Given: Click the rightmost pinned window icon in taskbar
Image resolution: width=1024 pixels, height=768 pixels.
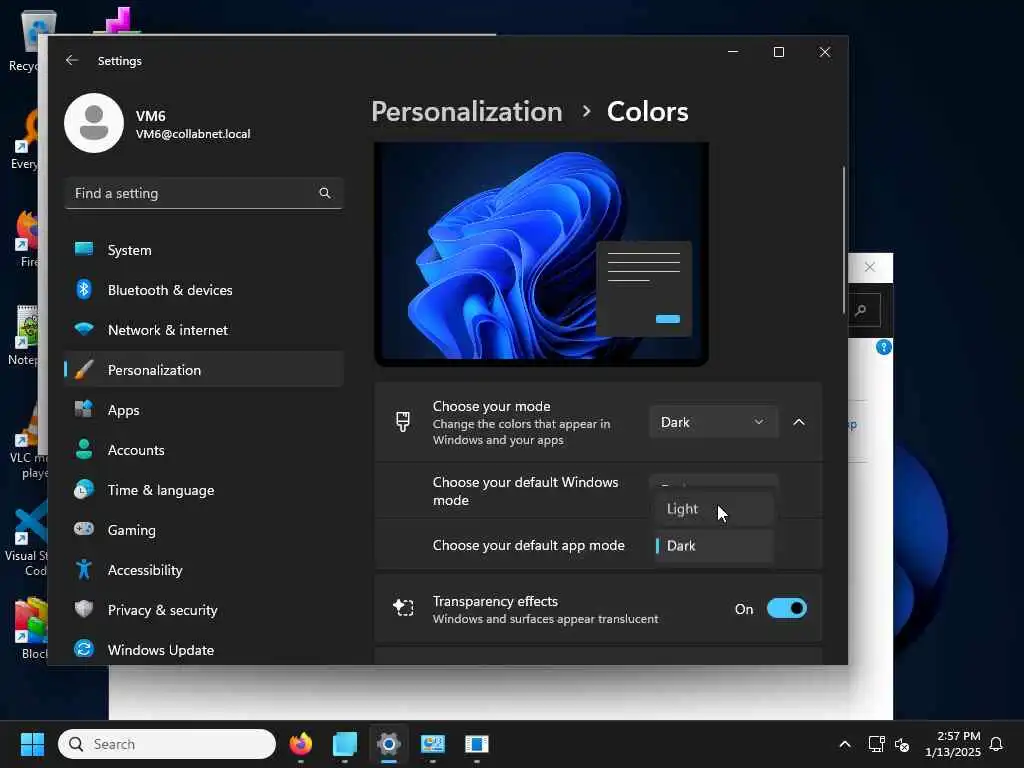Looking at the screenshot, I should click(477, 744).
